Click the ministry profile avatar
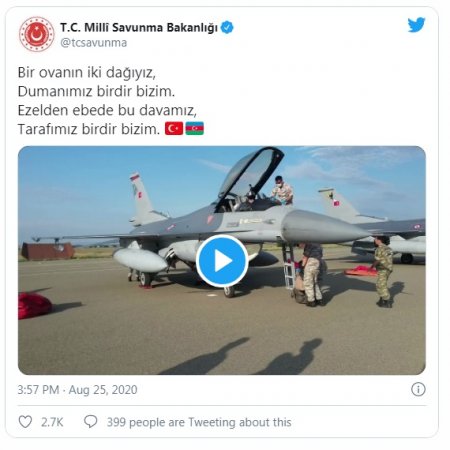 tap(36, 34)
